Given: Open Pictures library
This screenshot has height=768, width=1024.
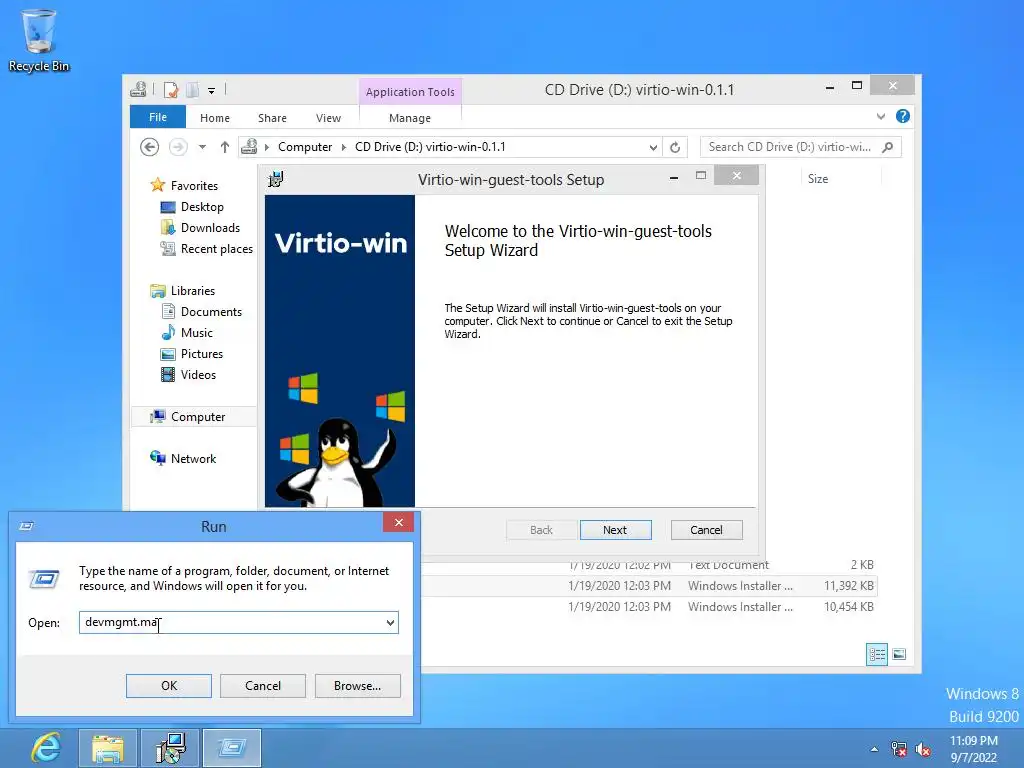Looking at the screenshot, I should pyautogui.click(x=202, y=353).
